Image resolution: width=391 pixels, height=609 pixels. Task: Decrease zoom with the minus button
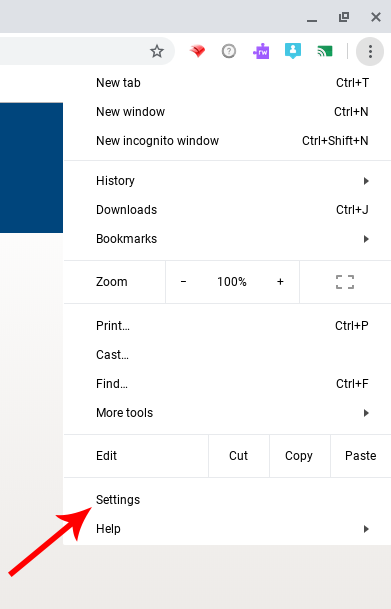(x=183, y=282)
